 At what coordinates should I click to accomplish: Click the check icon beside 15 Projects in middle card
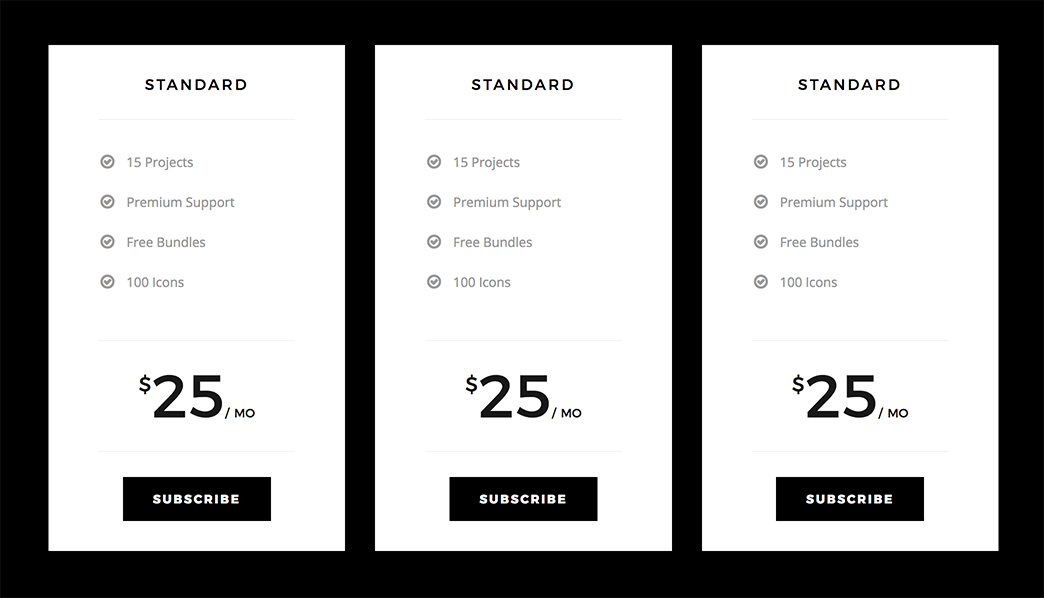point(434,162)
